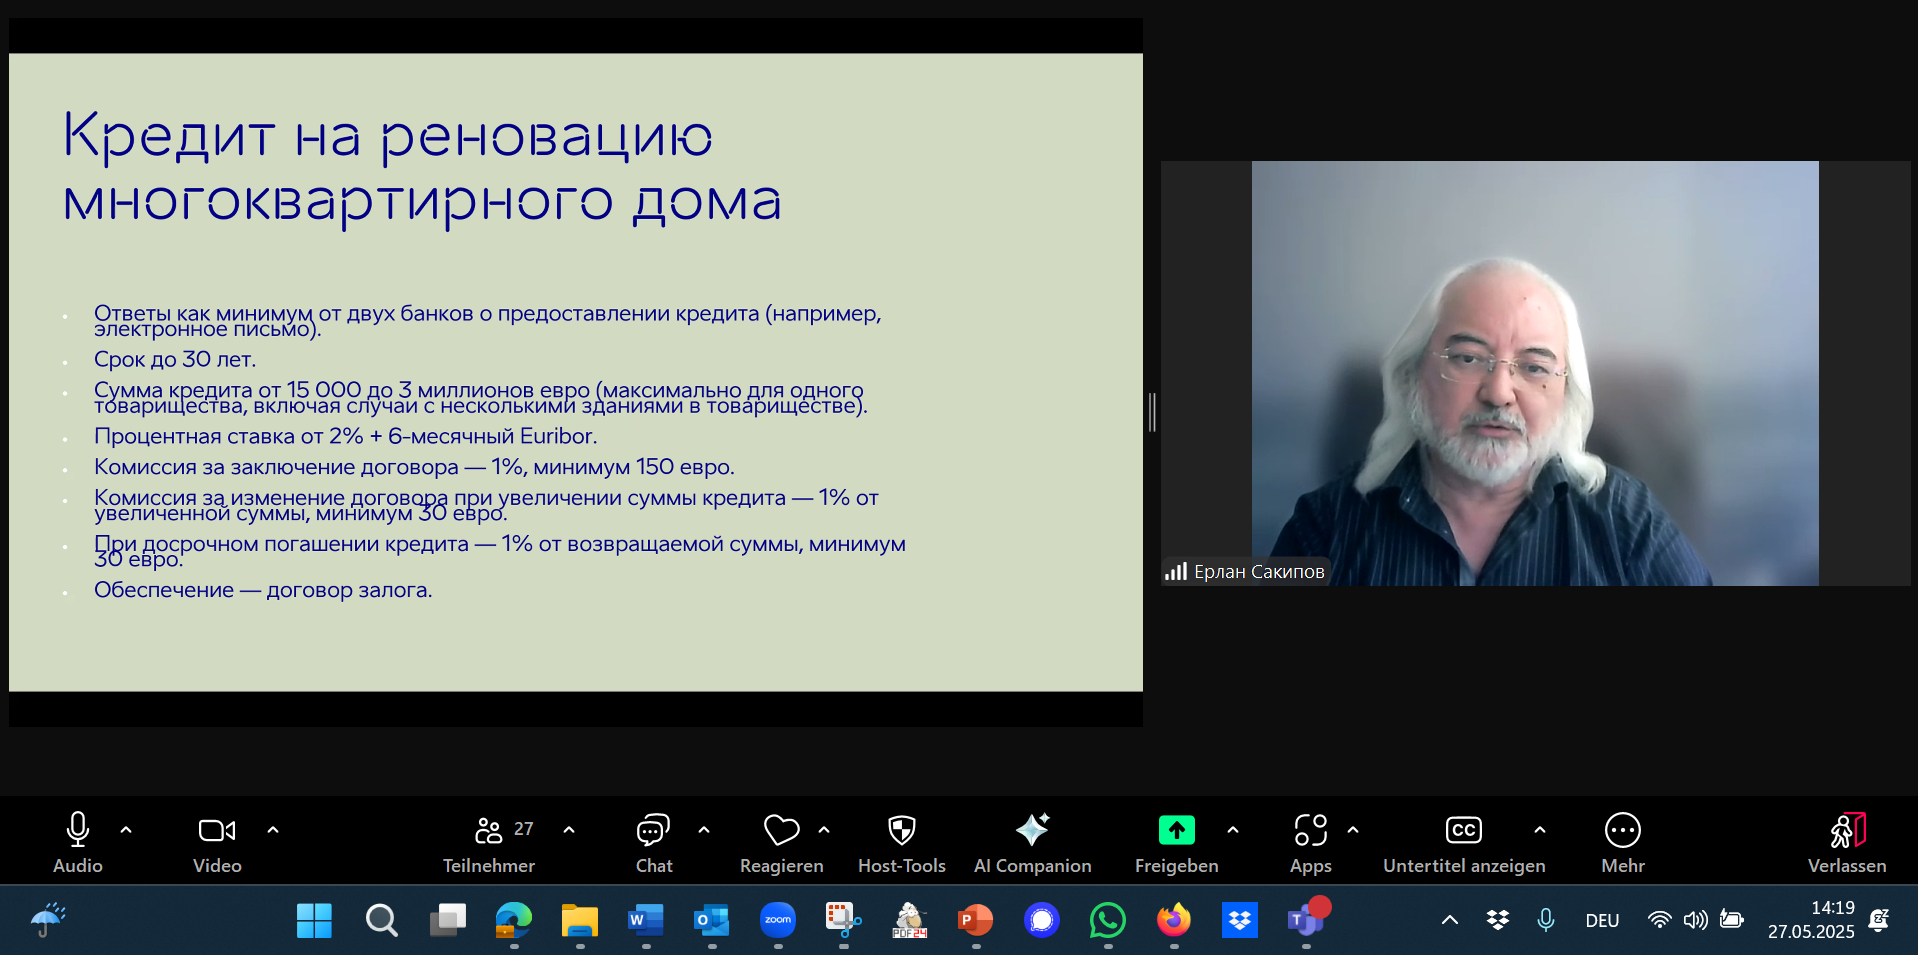Launch the AI Companion
The height and width of the screenshot is (955, 1918).
[1032, 841]
